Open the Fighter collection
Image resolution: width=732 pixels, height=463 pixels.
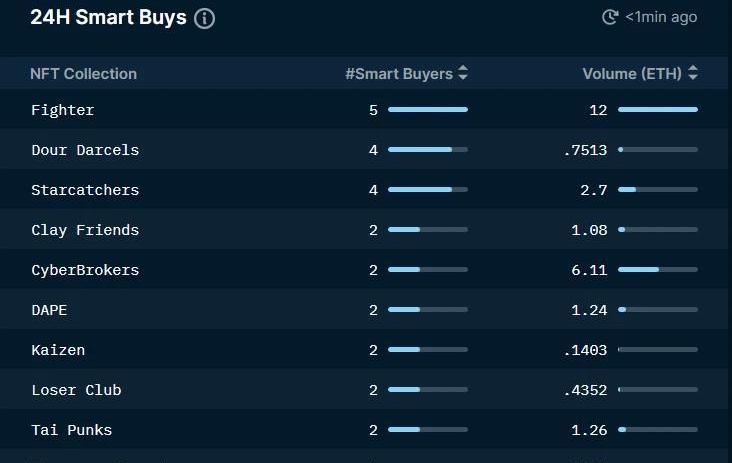pyautogui.click(x=62, y=109)
